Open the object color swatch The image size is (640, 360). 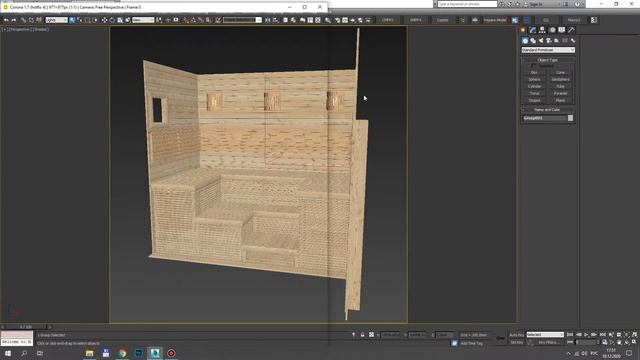pos(570,118)
